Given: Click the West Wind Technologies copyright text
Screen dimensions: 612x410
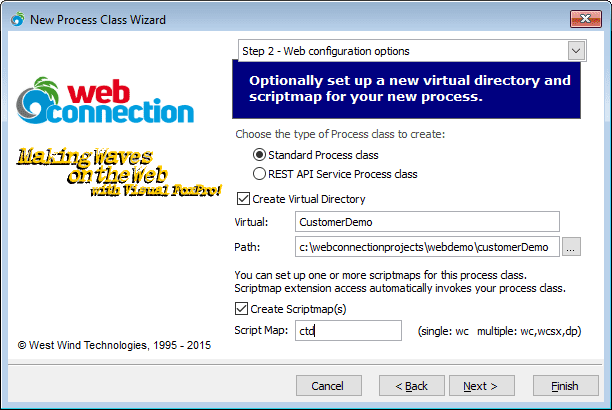Looking at the screenshot, I should [114, 345].
